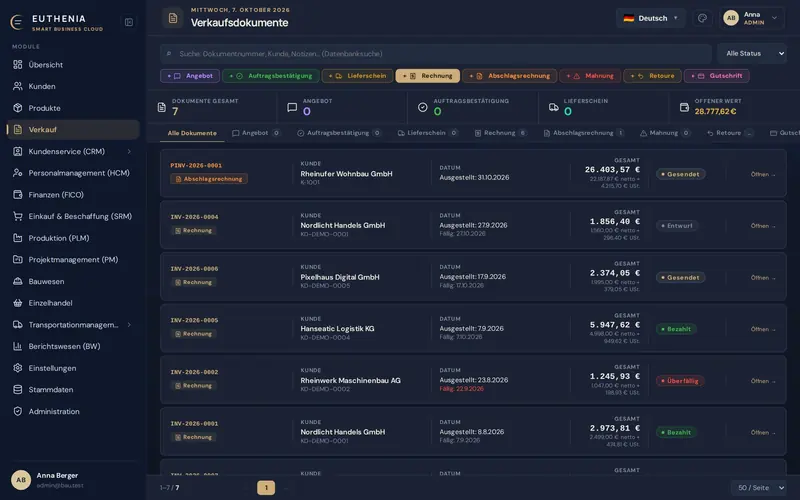Expand Kundenservice (CRM) submenu
The height and width of the screenshot is (500, 800).
(129, 152)
